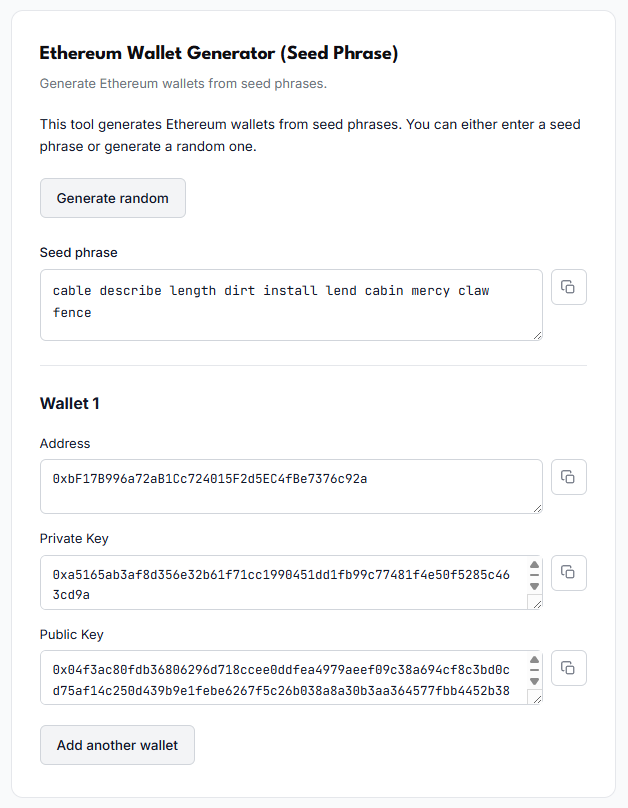Viewport: 628px width, 808px height.
Task: Click the Private Key box resize corner
Action: pyautogui.click(x=535, y=603)
